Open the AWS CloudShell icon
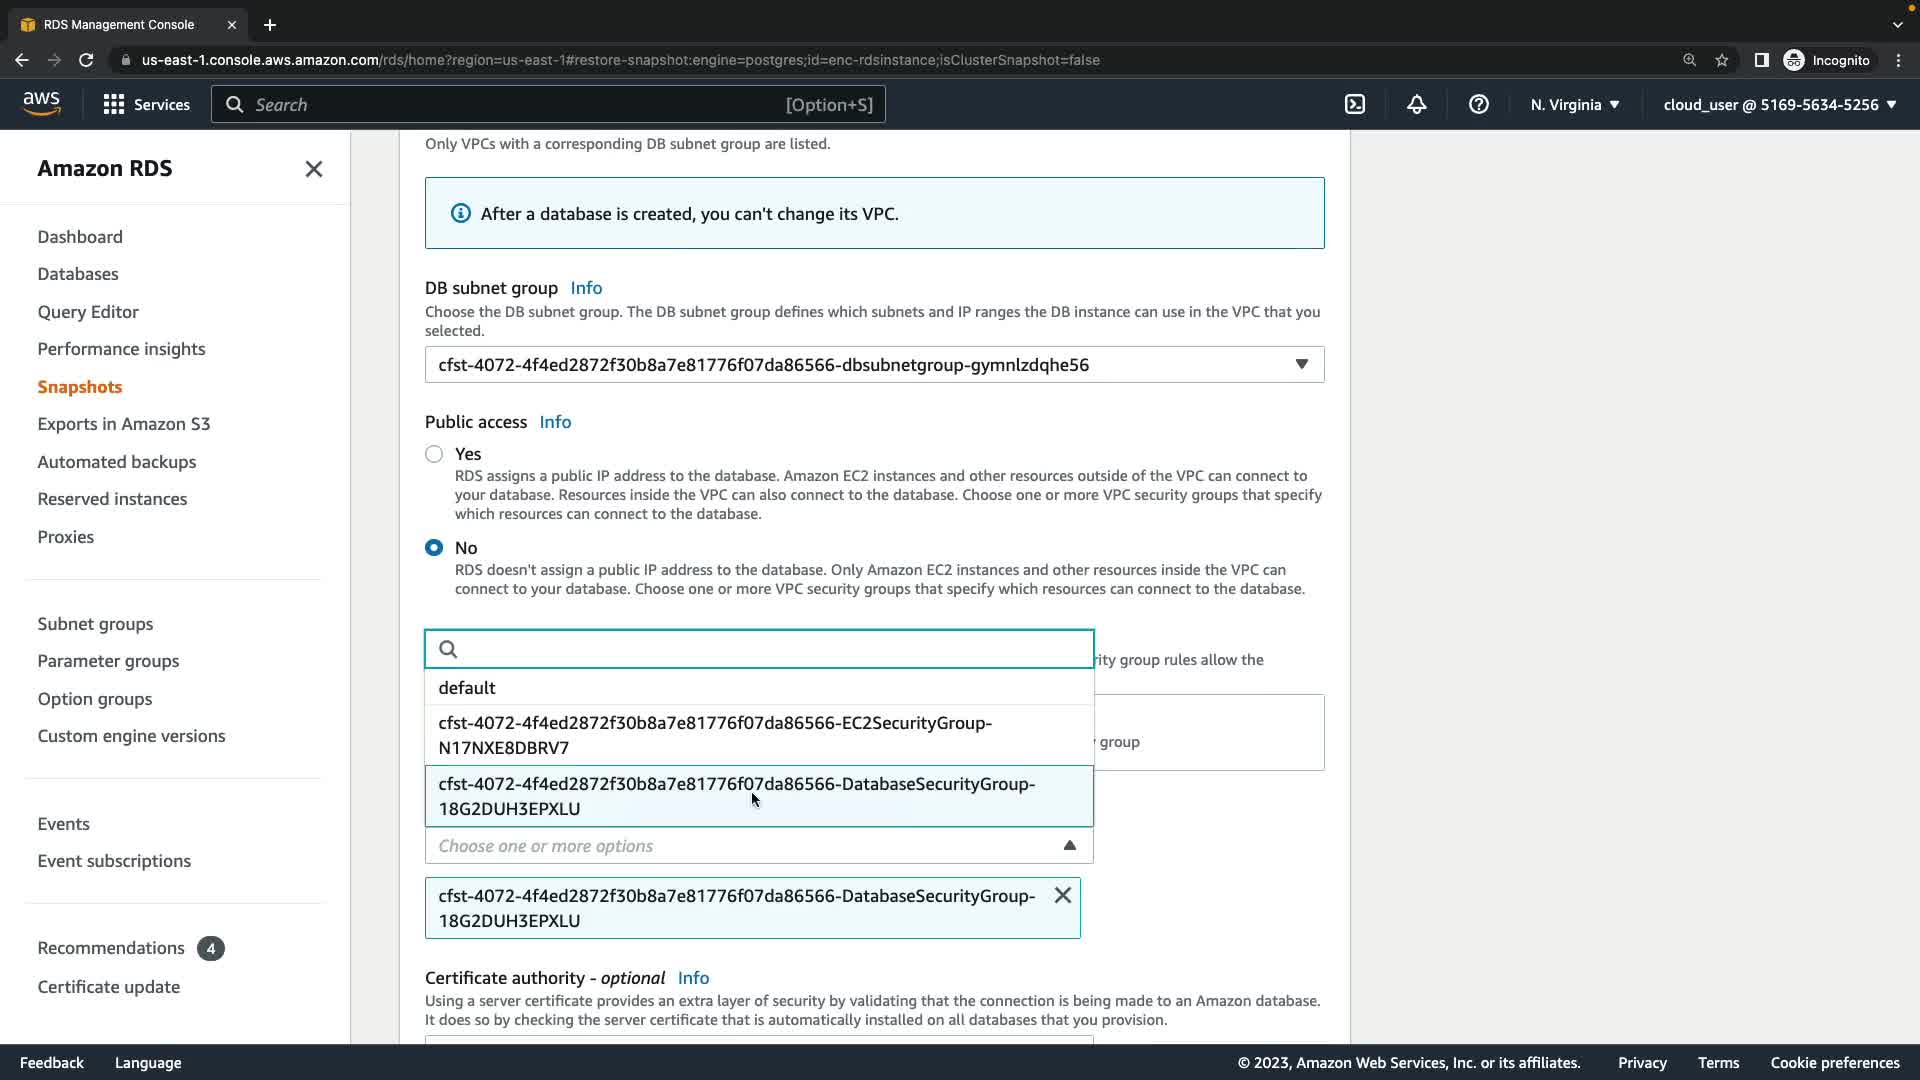Viewport: 1920px width, 1080px height. point(1355,104)
